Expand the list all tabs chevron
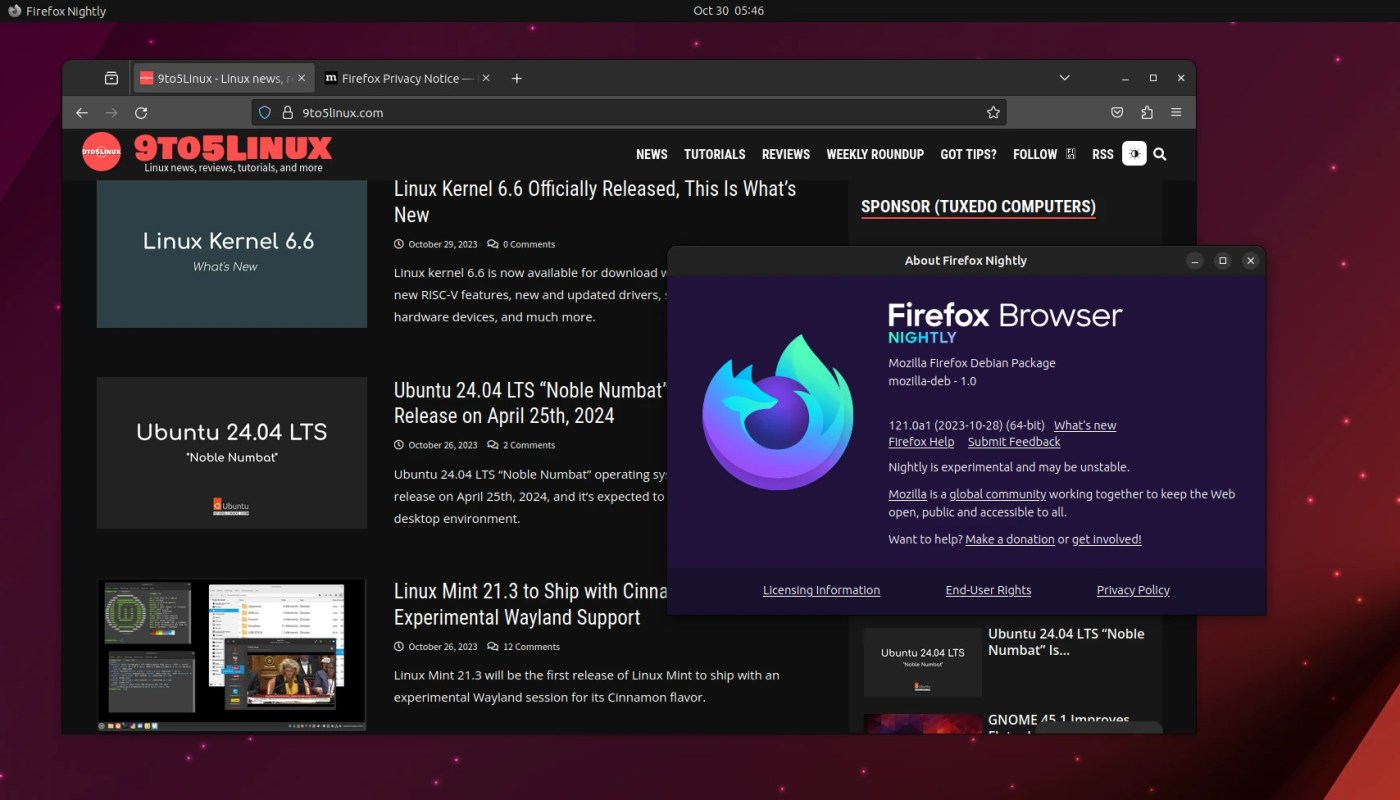Screen dimensions: 1400x800 [x=1065, y=78]
